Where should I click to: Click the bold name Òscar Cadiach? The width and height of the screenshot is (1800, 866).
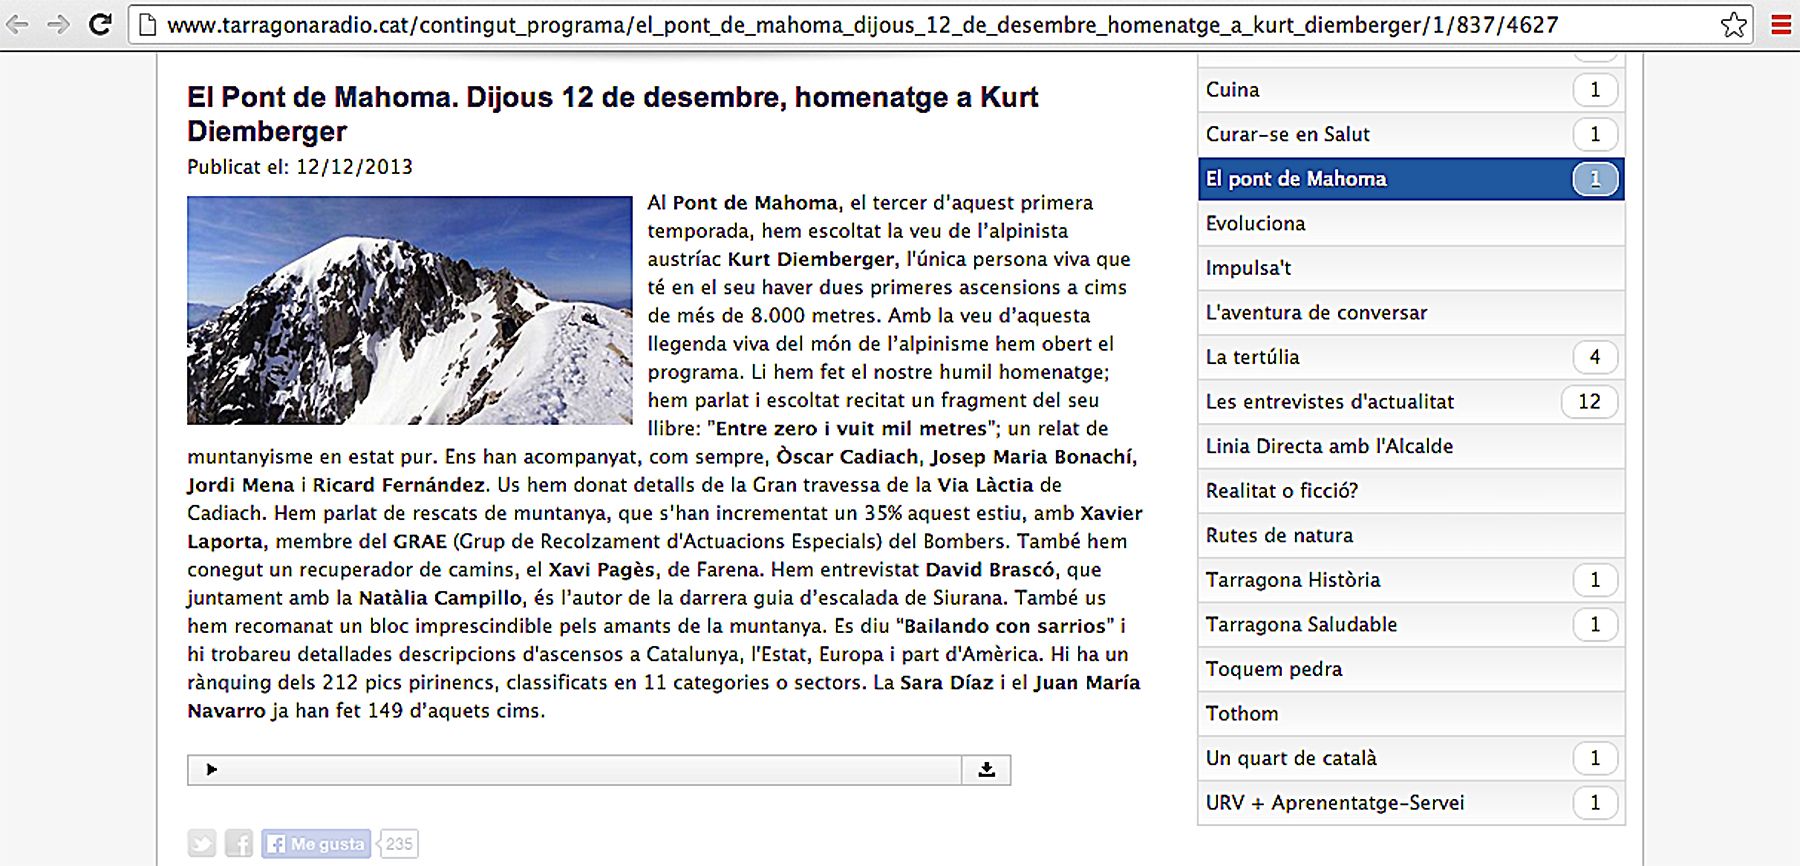point(848,457)
